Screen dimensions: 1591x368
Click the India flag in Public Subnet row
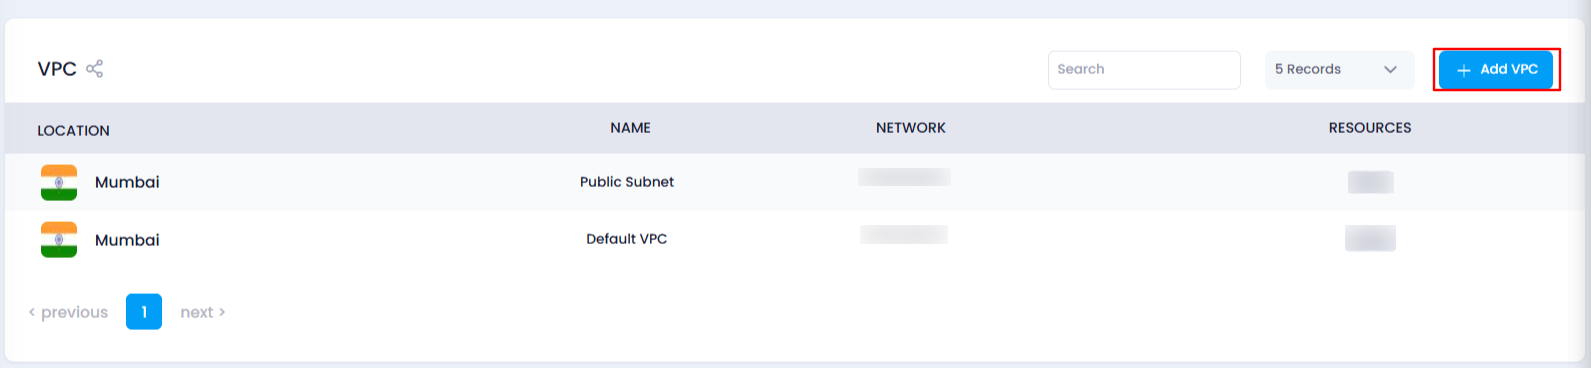click(x=59, y=182)
